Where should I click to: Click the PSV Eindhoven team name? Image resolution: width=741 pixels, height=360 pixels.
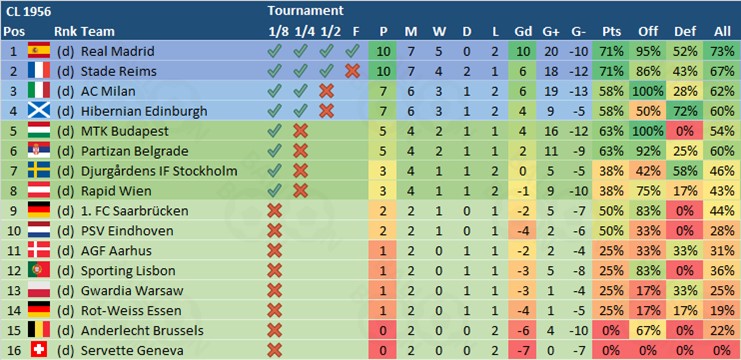[127, 231]
